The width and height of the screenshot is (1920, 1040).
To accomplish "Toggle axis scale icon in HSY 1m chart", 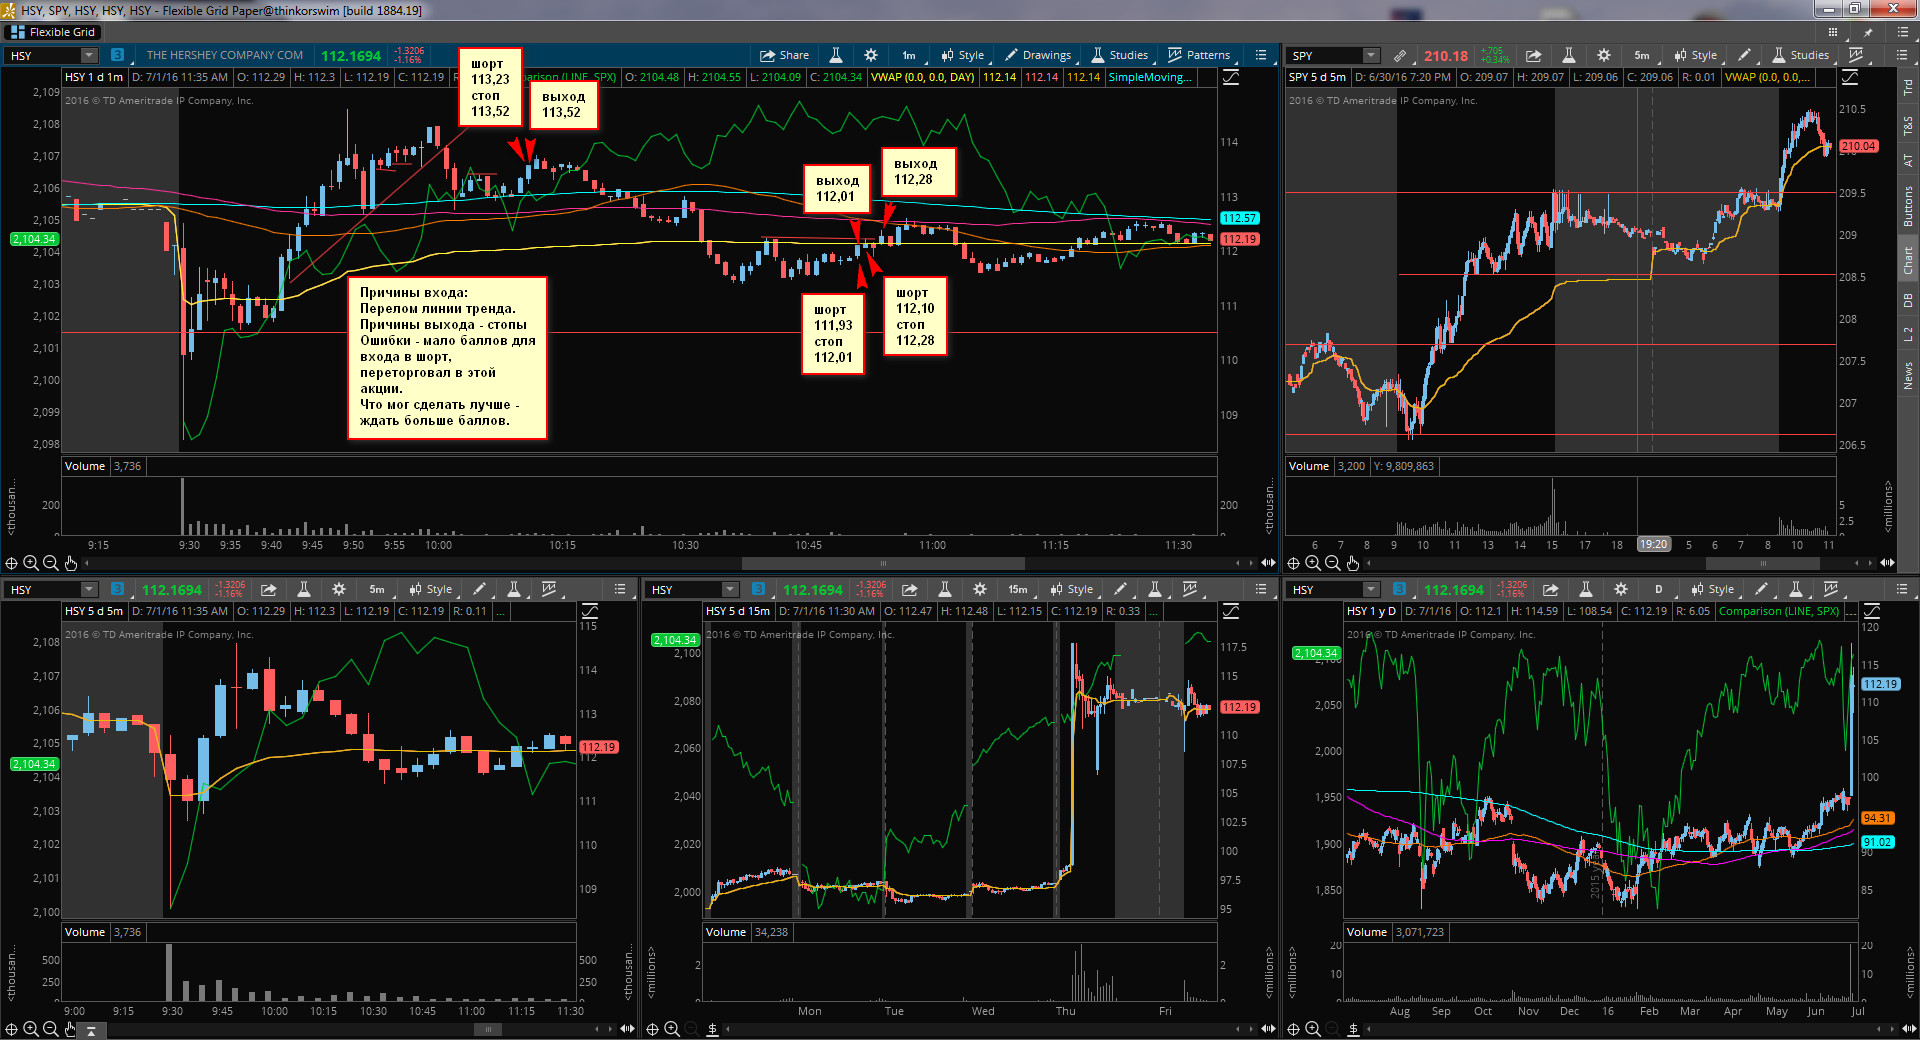I will tap(1231, 77).
